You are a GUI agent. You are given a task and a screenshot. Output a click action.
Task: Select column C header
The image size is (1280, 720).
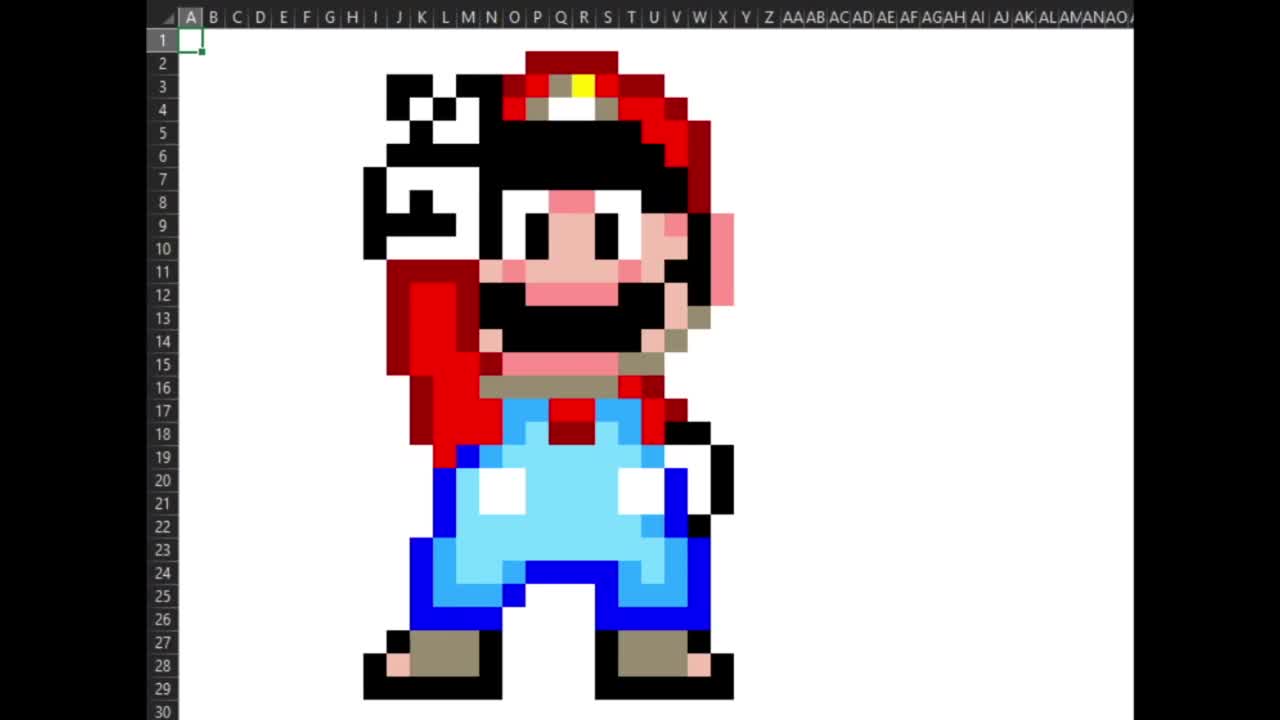(237, 17)
